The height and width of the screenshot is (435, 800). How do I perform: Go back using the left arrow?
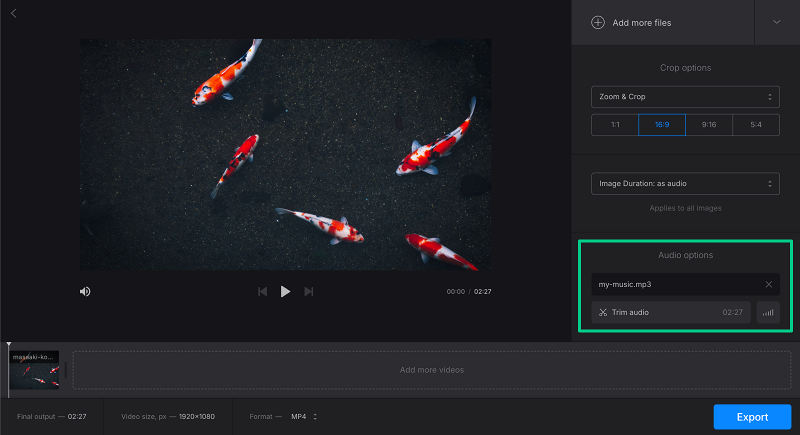point(14,13)
